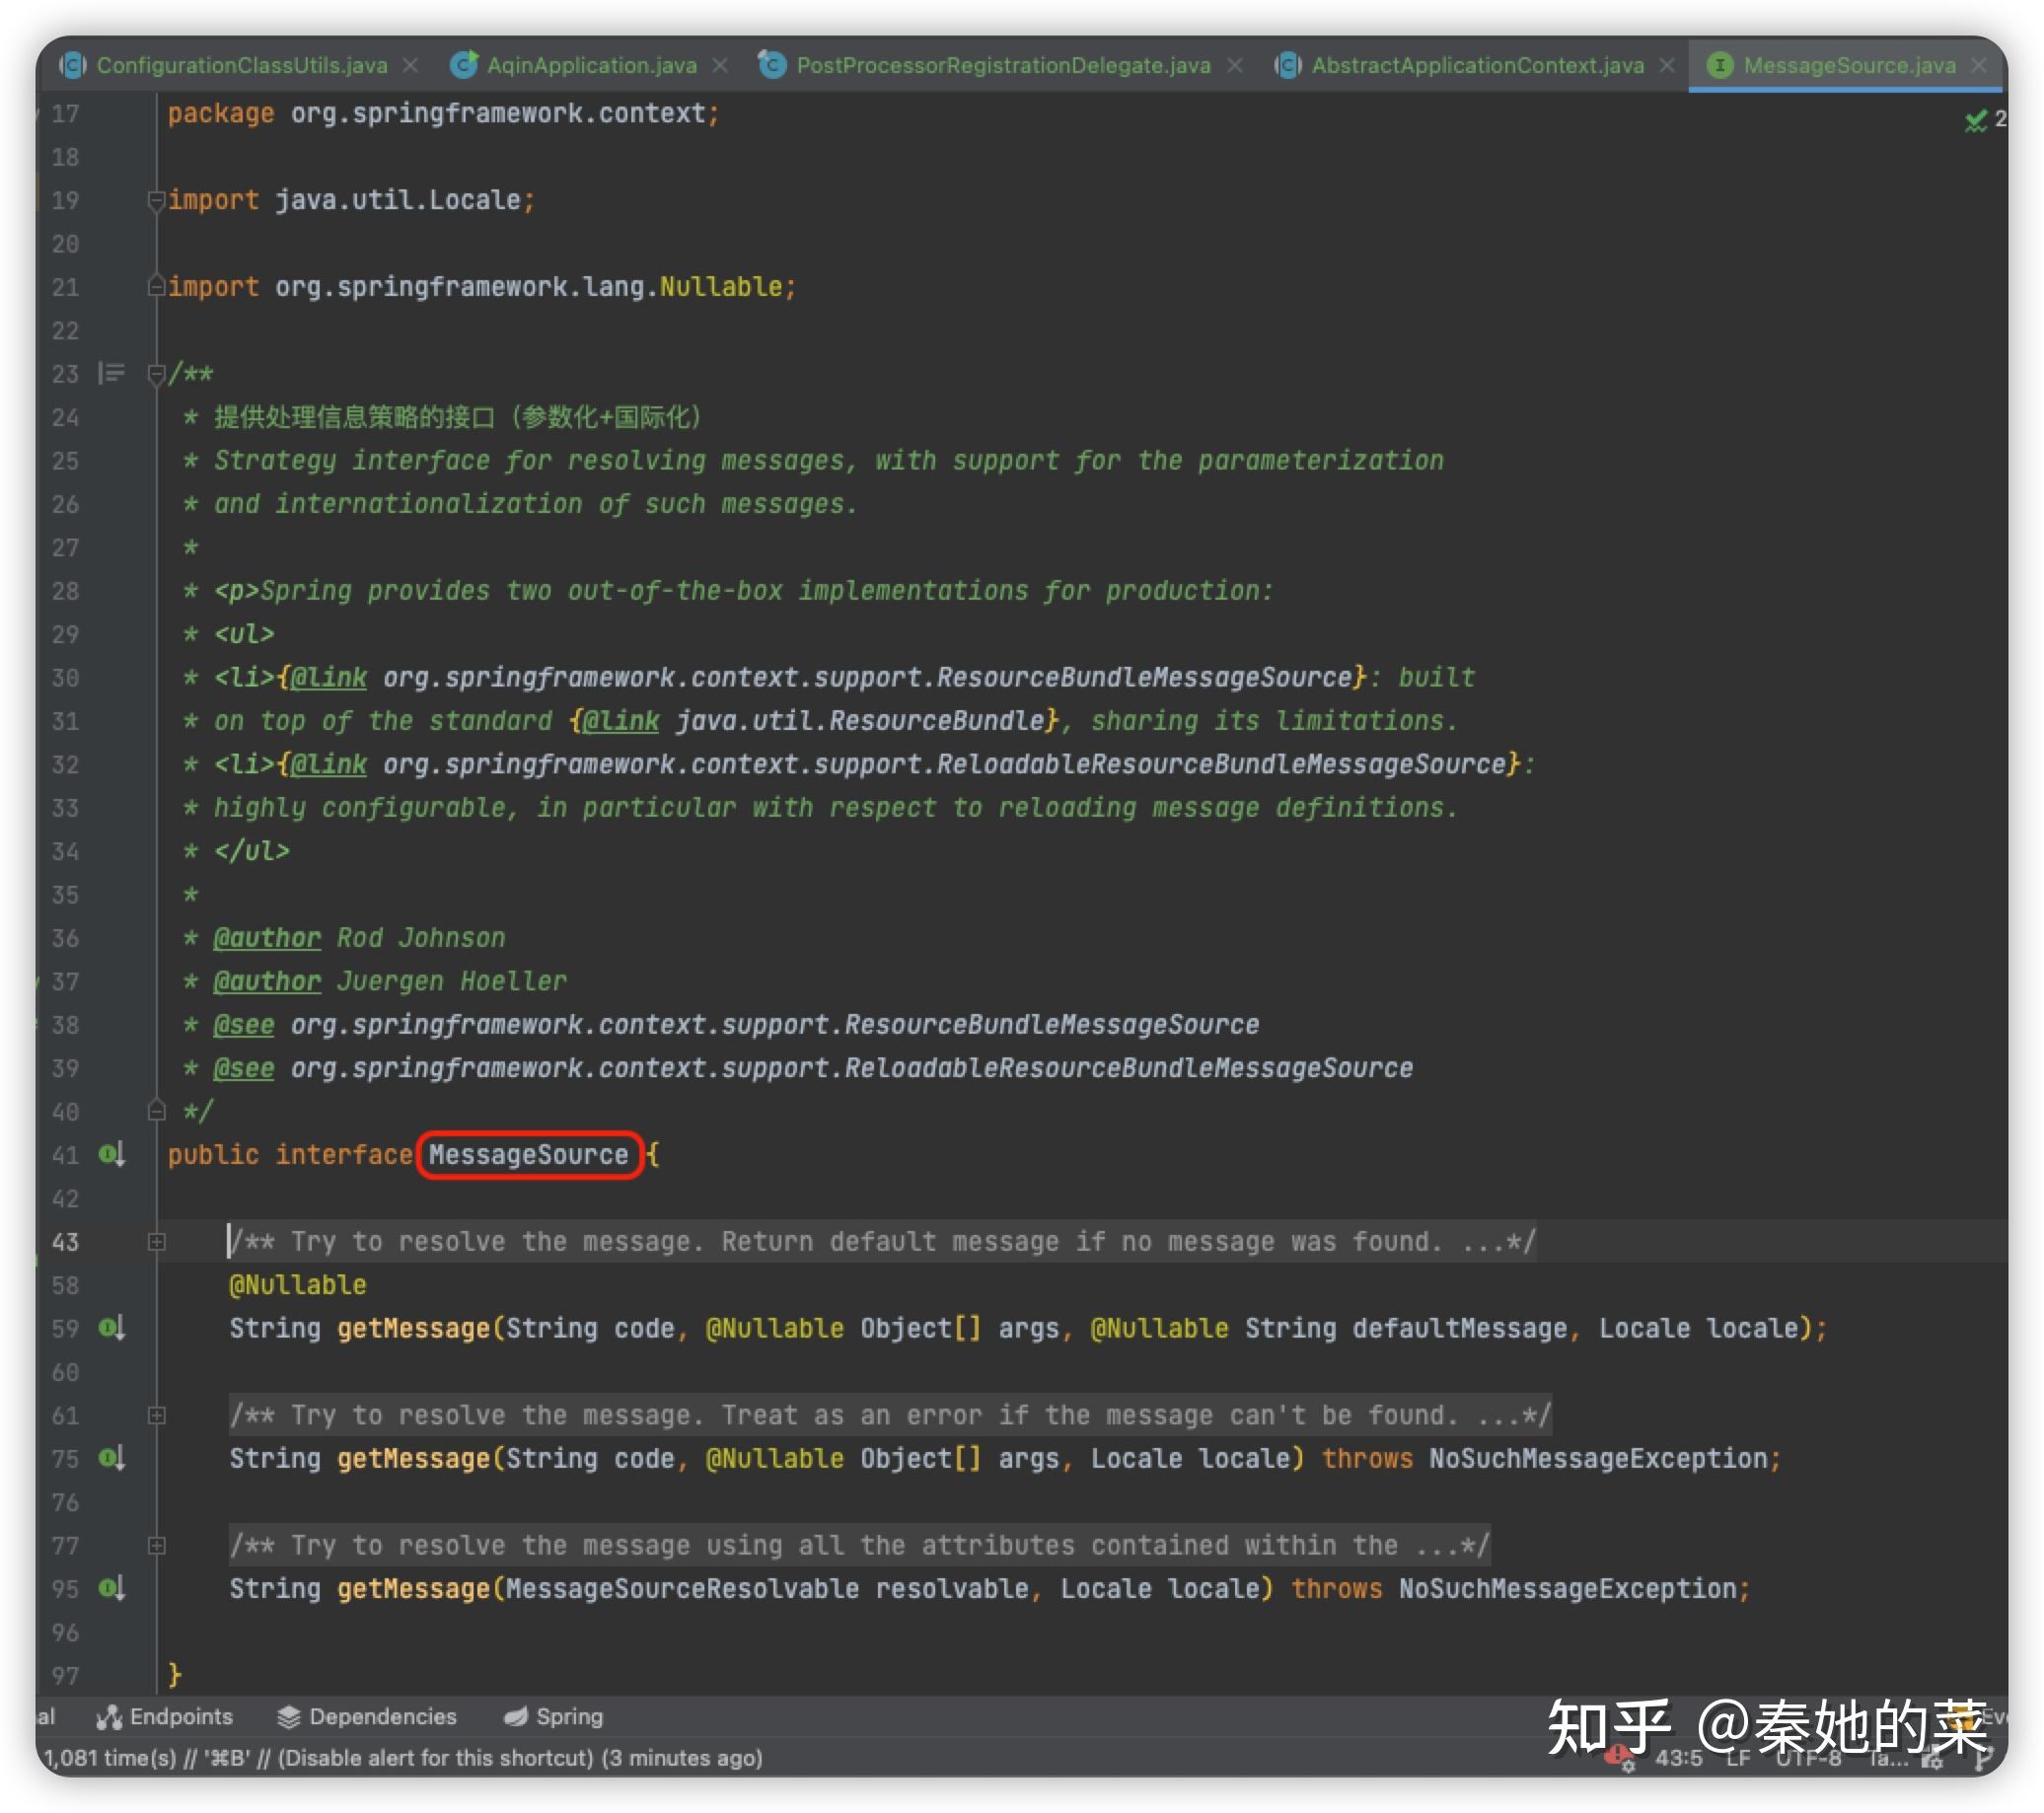Screen dimensions: 2044x1813
Task: Open the Endpoints tool window
Action: click(x=165, y=1717)
